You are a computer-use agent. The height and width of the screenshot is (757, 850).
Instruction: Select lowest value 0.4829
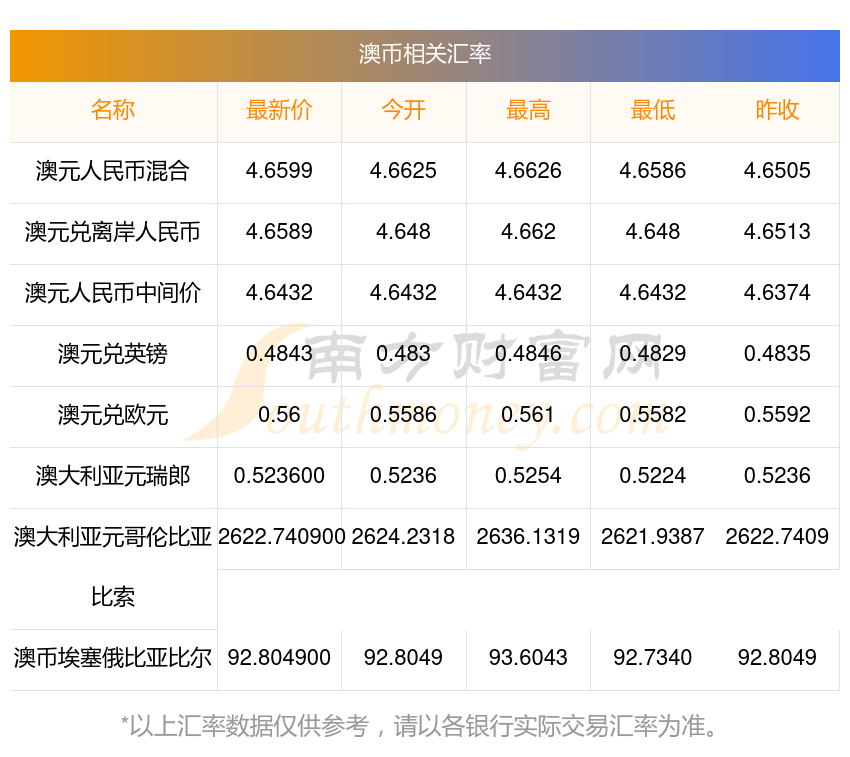pos(653,354)
